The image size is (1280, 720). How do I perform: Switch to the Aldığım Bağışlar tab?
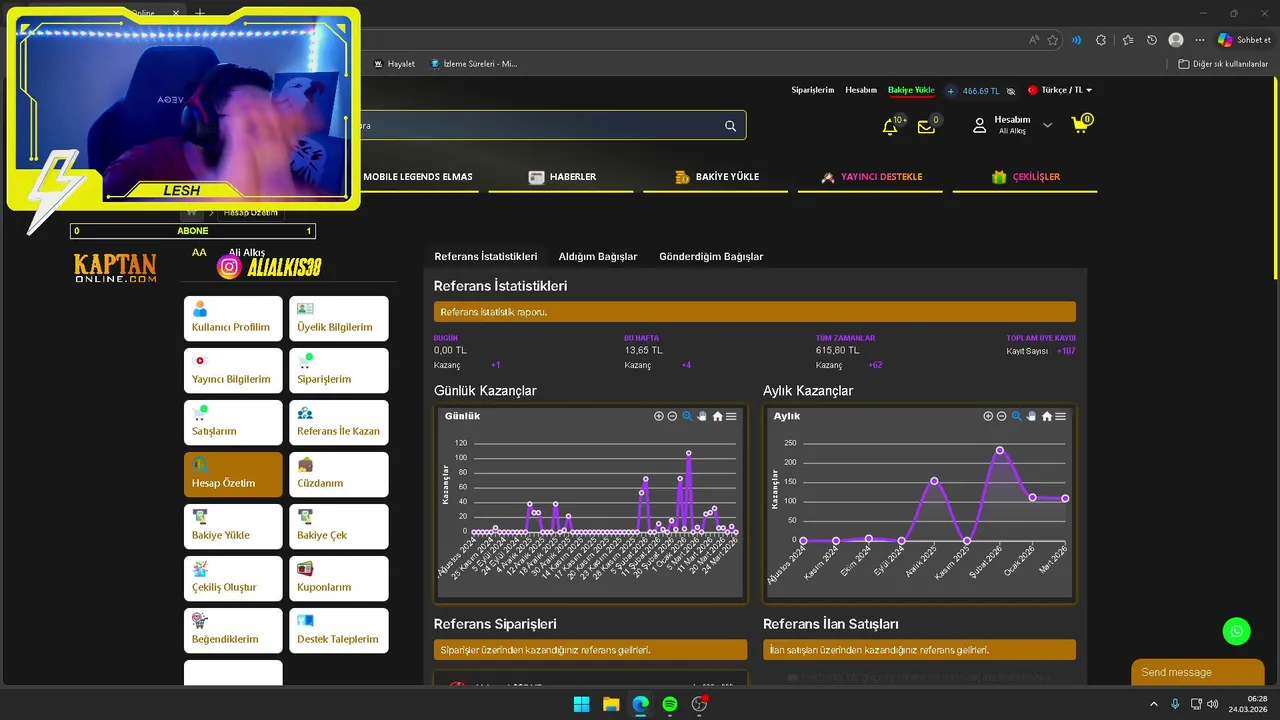(598, 256)
